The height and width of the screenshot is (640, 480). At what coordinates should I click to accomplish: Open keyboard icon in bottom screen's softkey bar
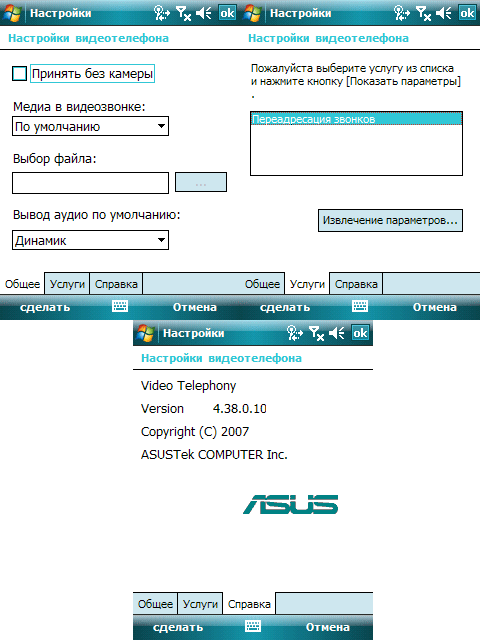click(253, 626)
